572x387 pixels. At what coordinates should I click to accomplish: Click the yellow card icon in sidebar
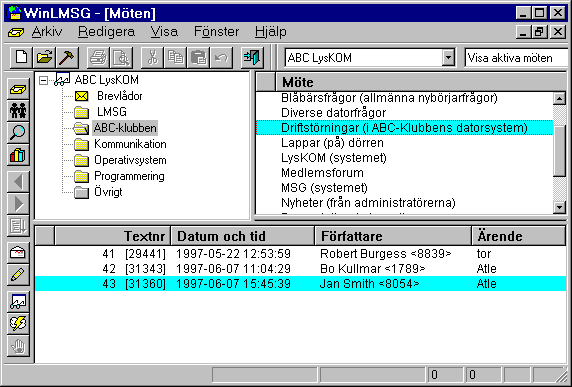click(x=18, y=89)
